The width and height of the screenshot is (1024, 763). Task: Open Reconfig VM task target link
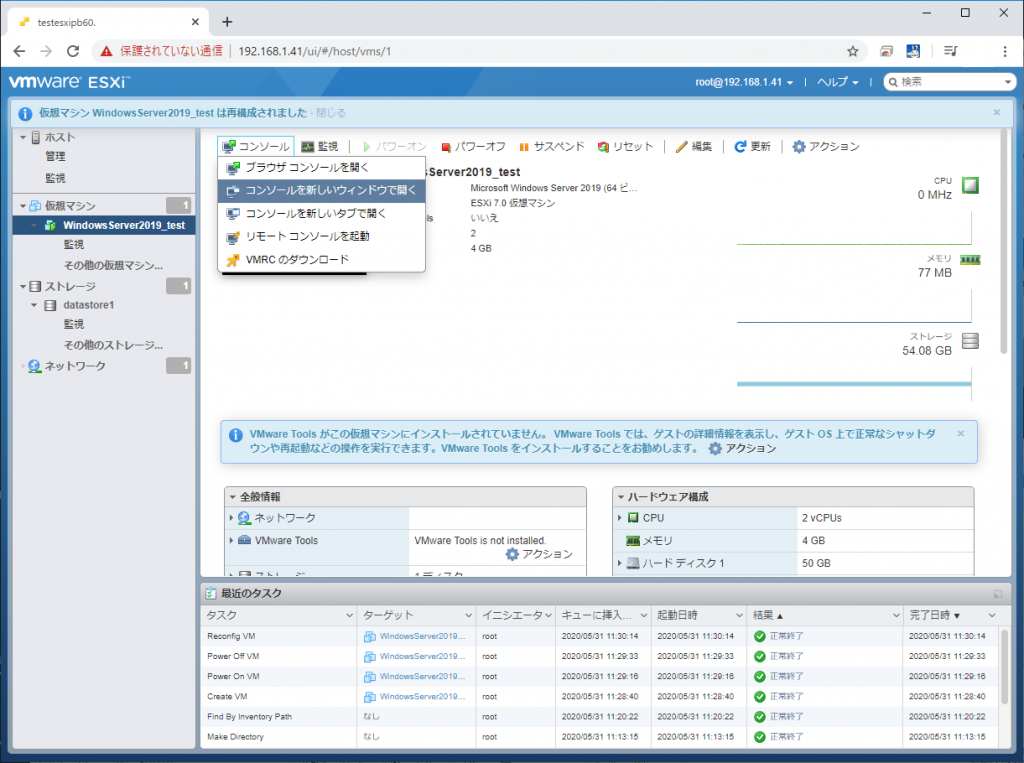[422, 636]
